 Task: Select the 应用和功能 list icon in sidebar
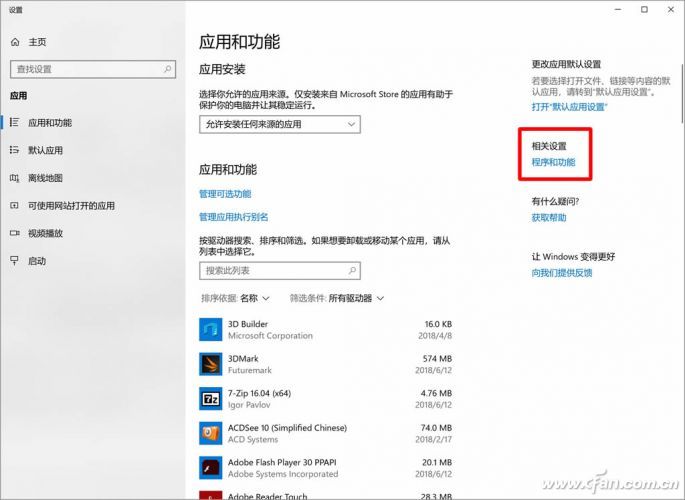tap(14, 123)
